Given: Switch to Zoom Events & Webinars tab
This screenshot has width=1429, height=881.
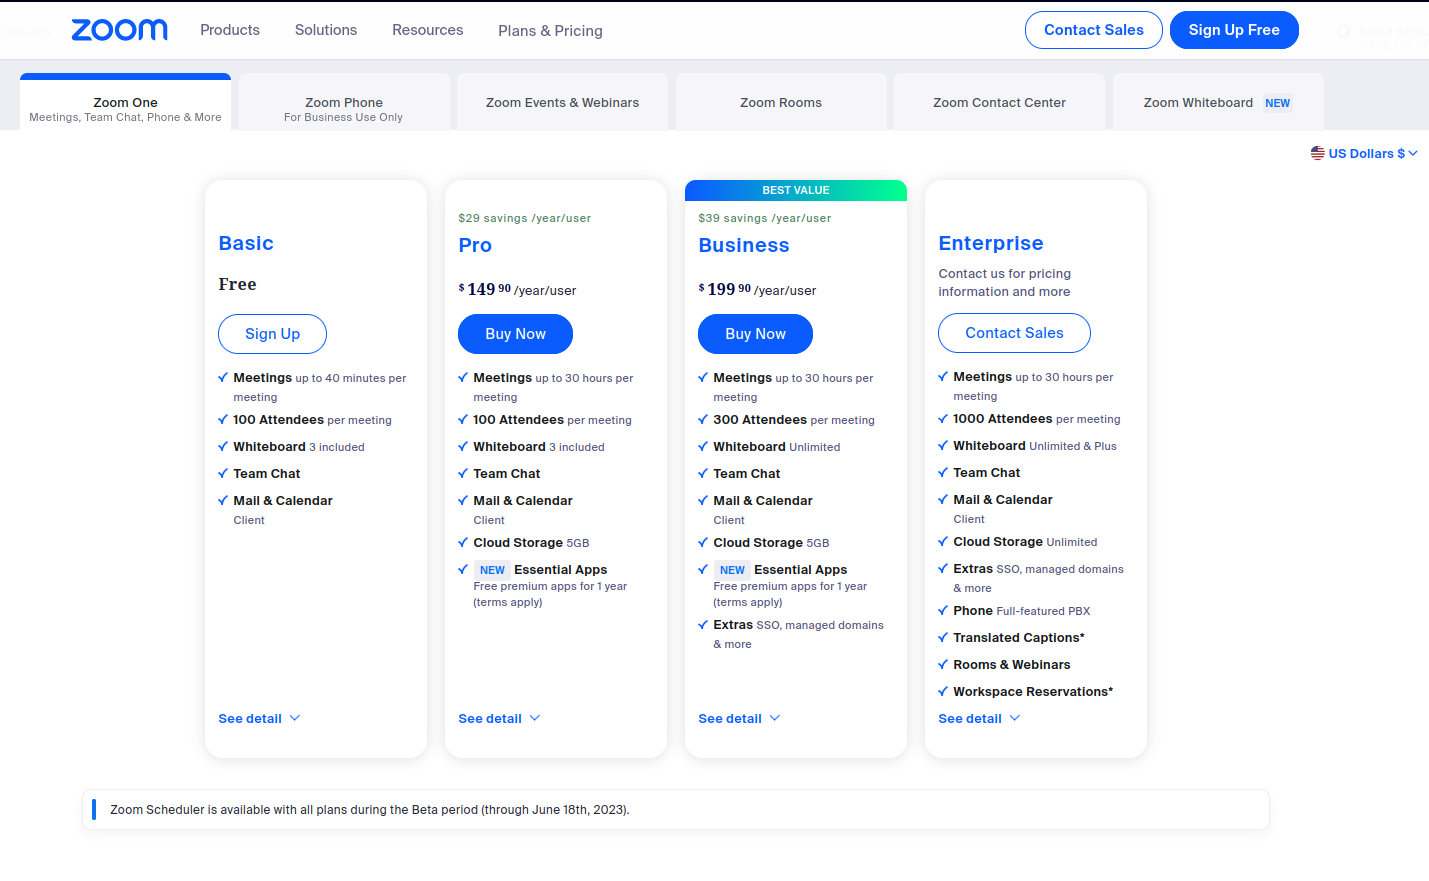Looking at the screenshot, I should coord(562,102).
